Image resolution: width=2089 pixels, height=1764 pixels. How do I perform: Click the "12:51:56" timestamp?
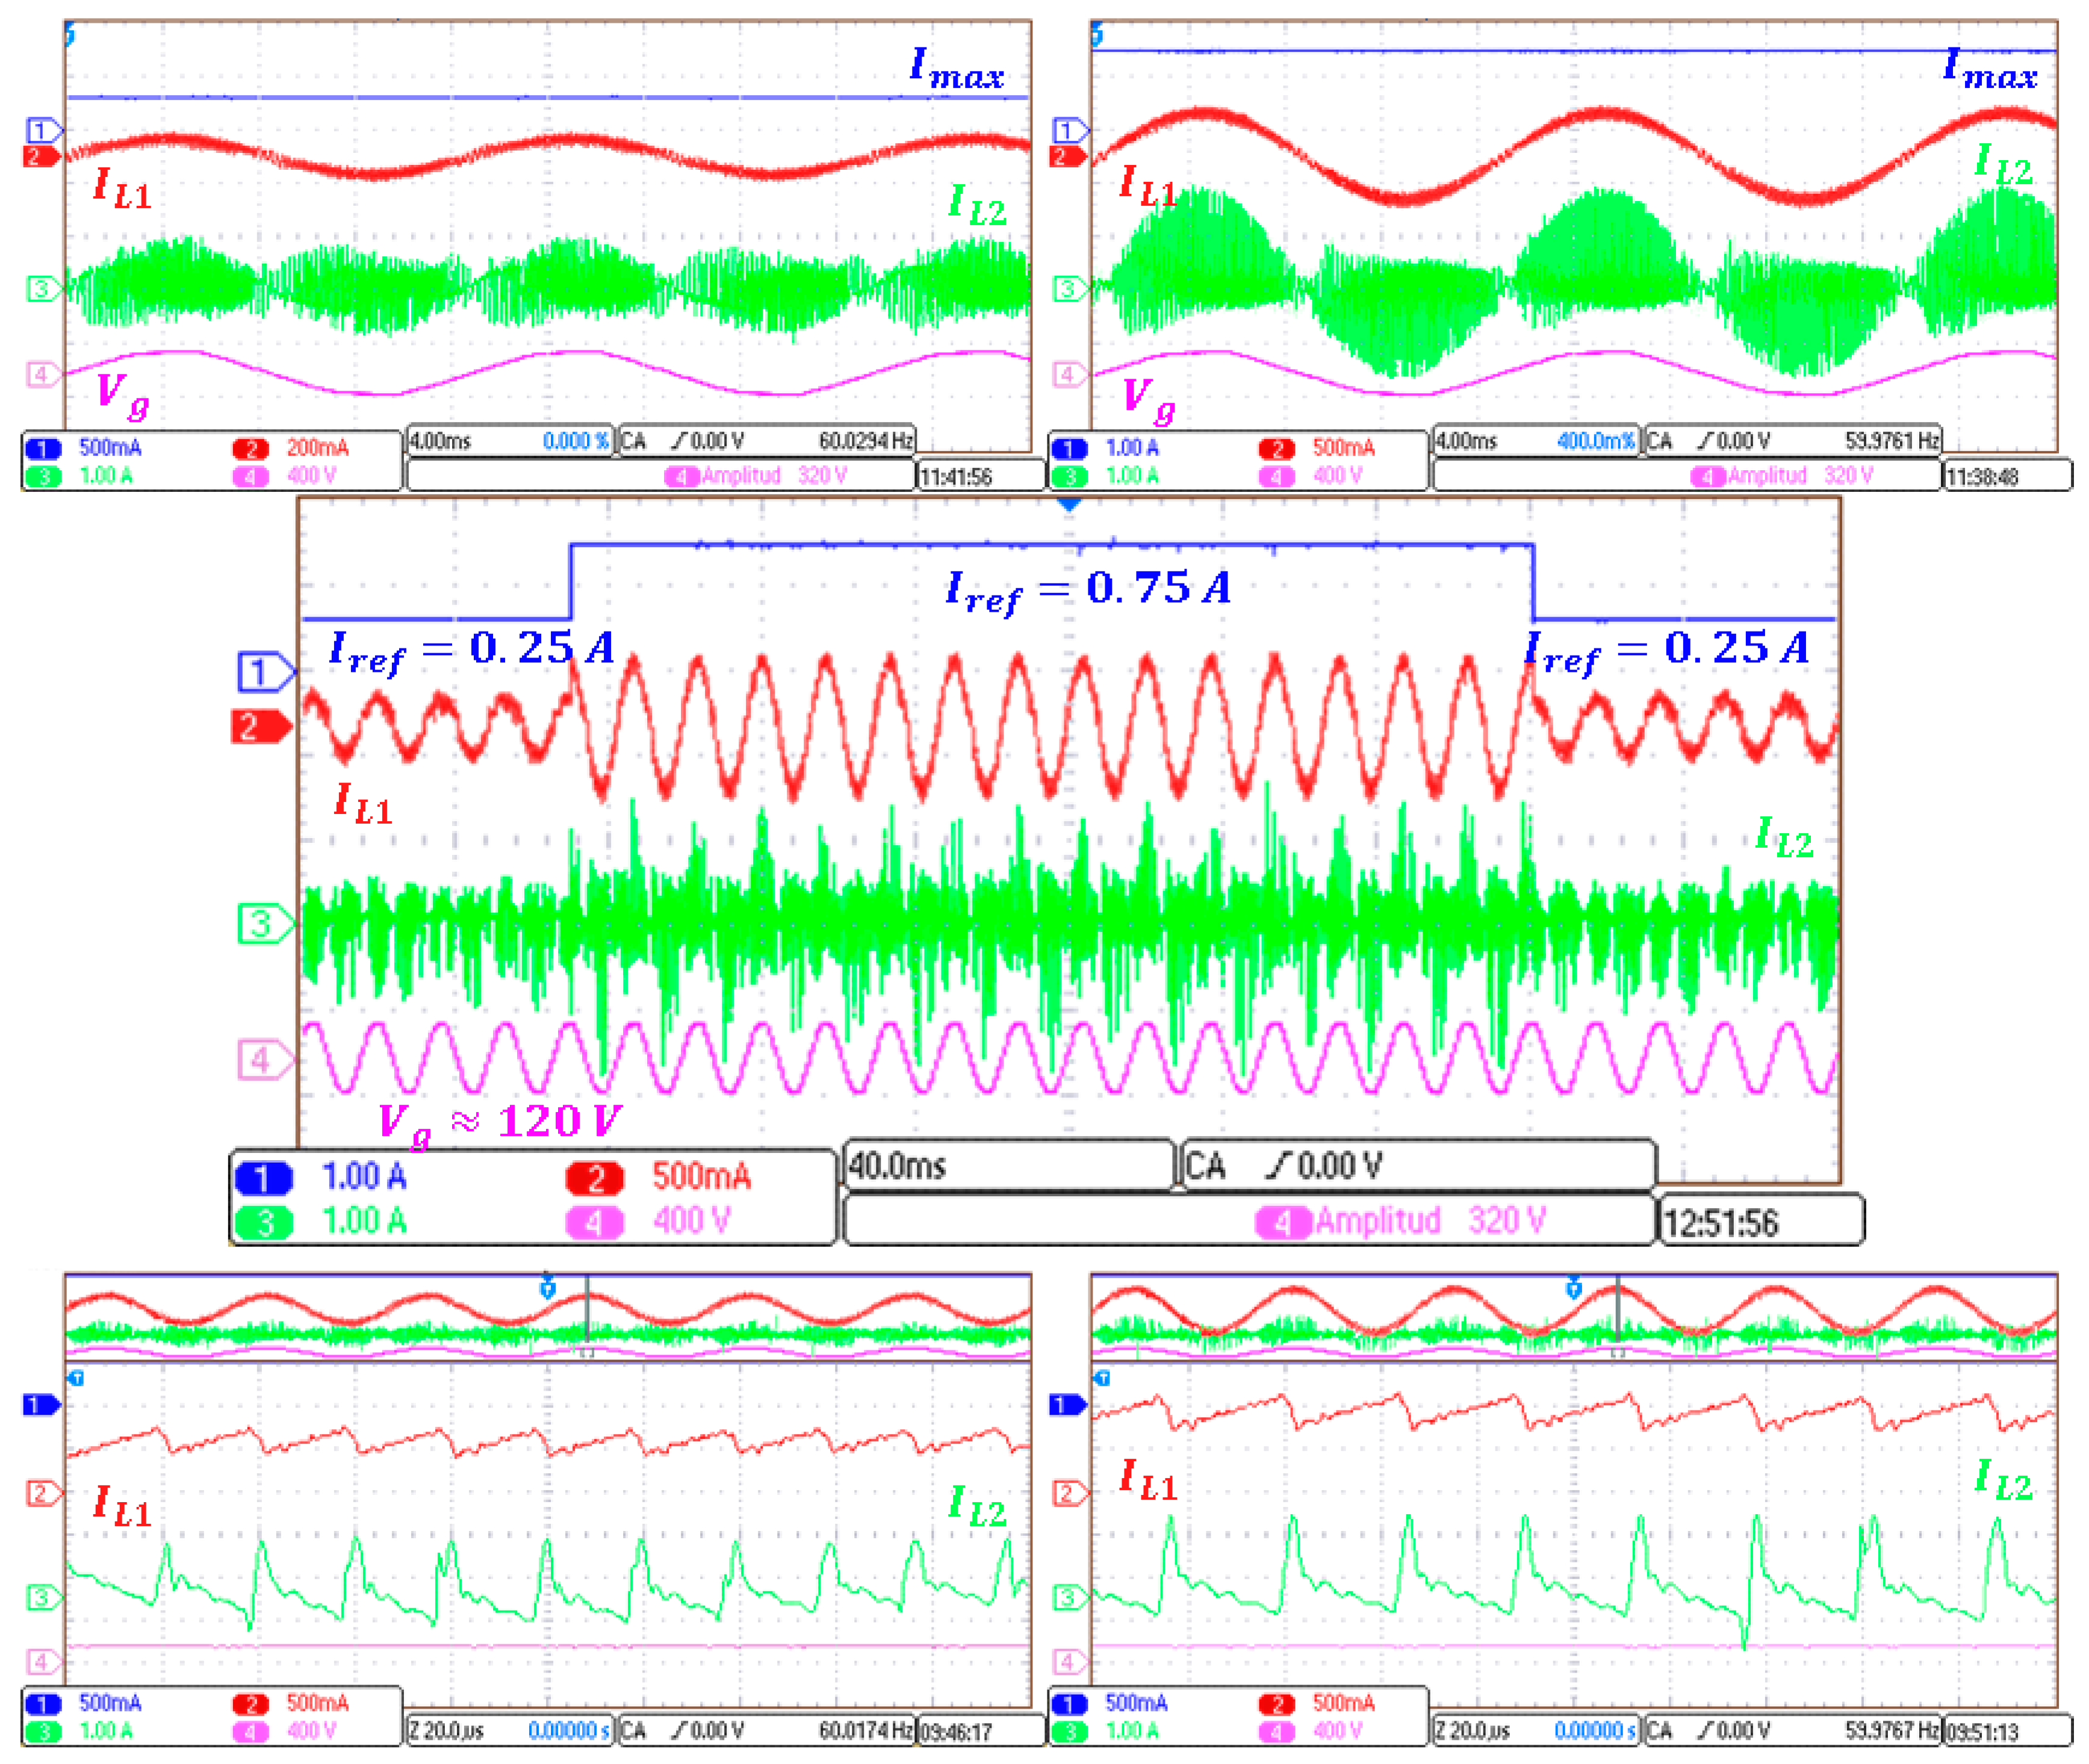[1720, 1223]
